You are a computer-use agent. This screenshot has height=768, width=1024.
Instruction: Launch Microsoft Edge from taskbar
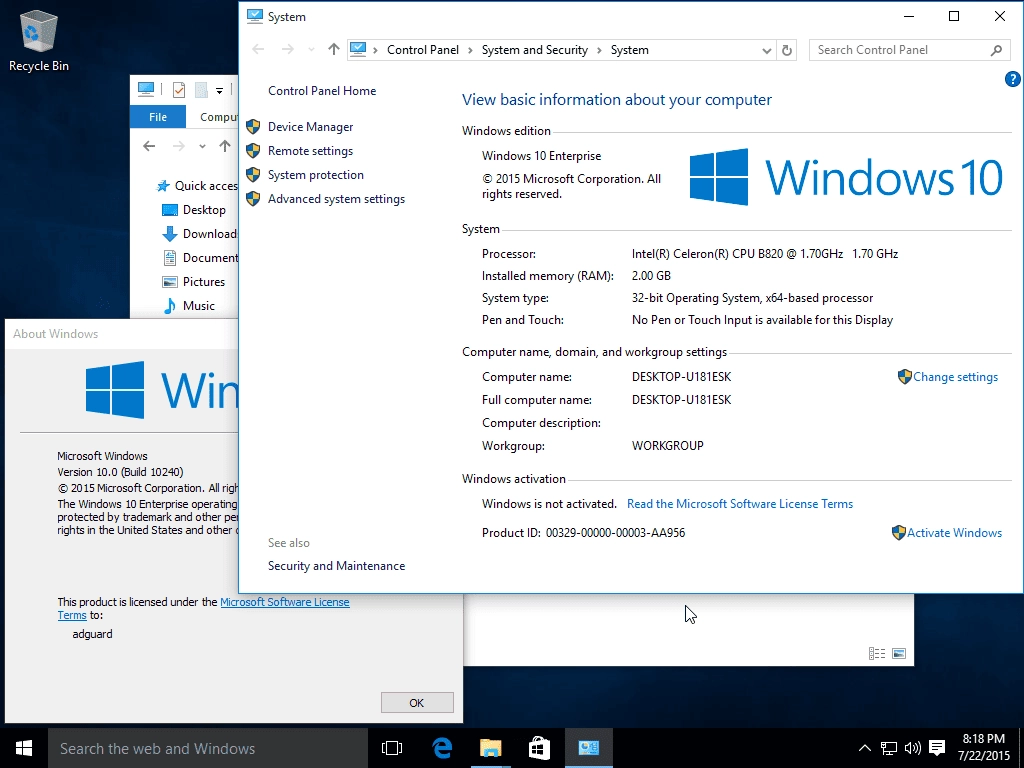tap(442, 748)
